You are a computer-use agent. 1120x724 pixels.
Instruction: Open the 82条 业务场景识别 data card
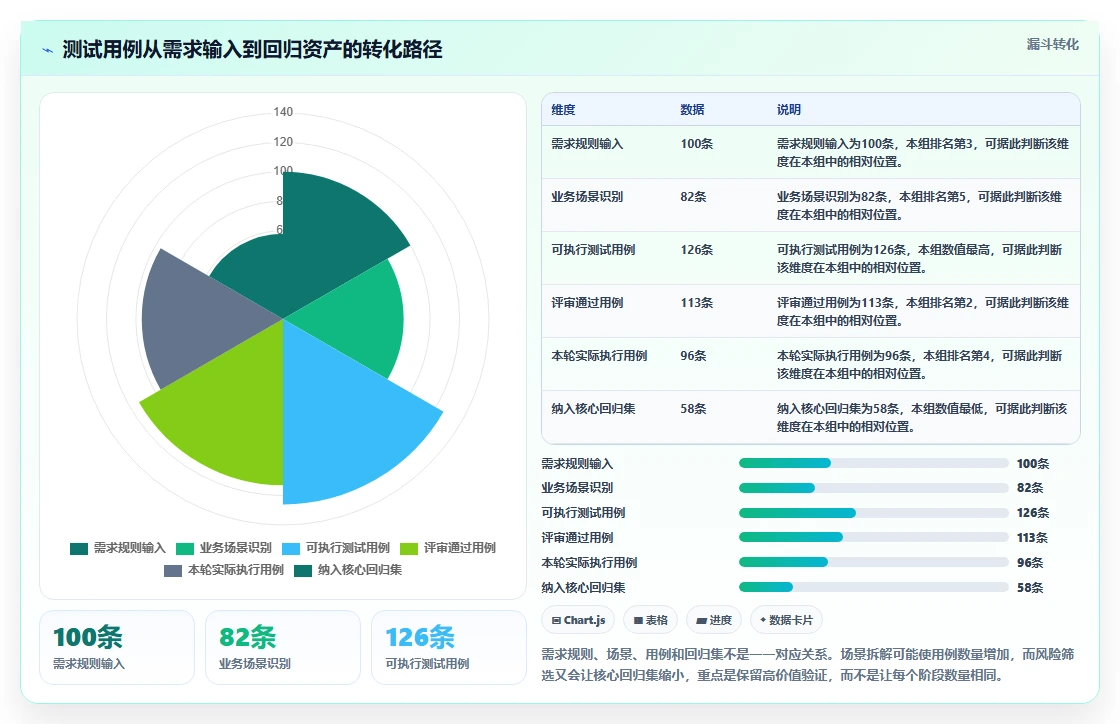coord(283,648)
